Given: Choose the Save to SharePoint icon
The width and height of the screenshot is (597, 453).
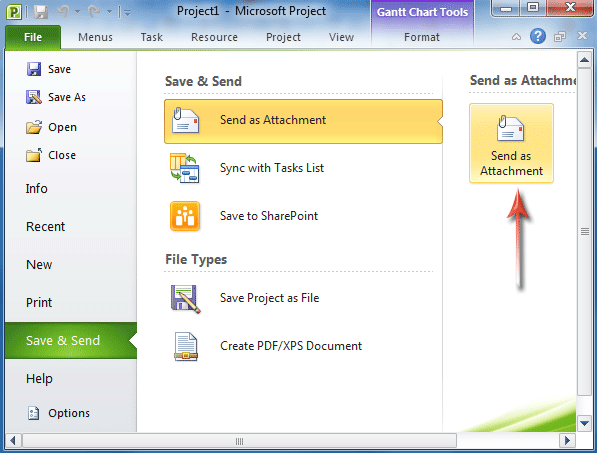Looking at the screenshot, I should point(185,216).
